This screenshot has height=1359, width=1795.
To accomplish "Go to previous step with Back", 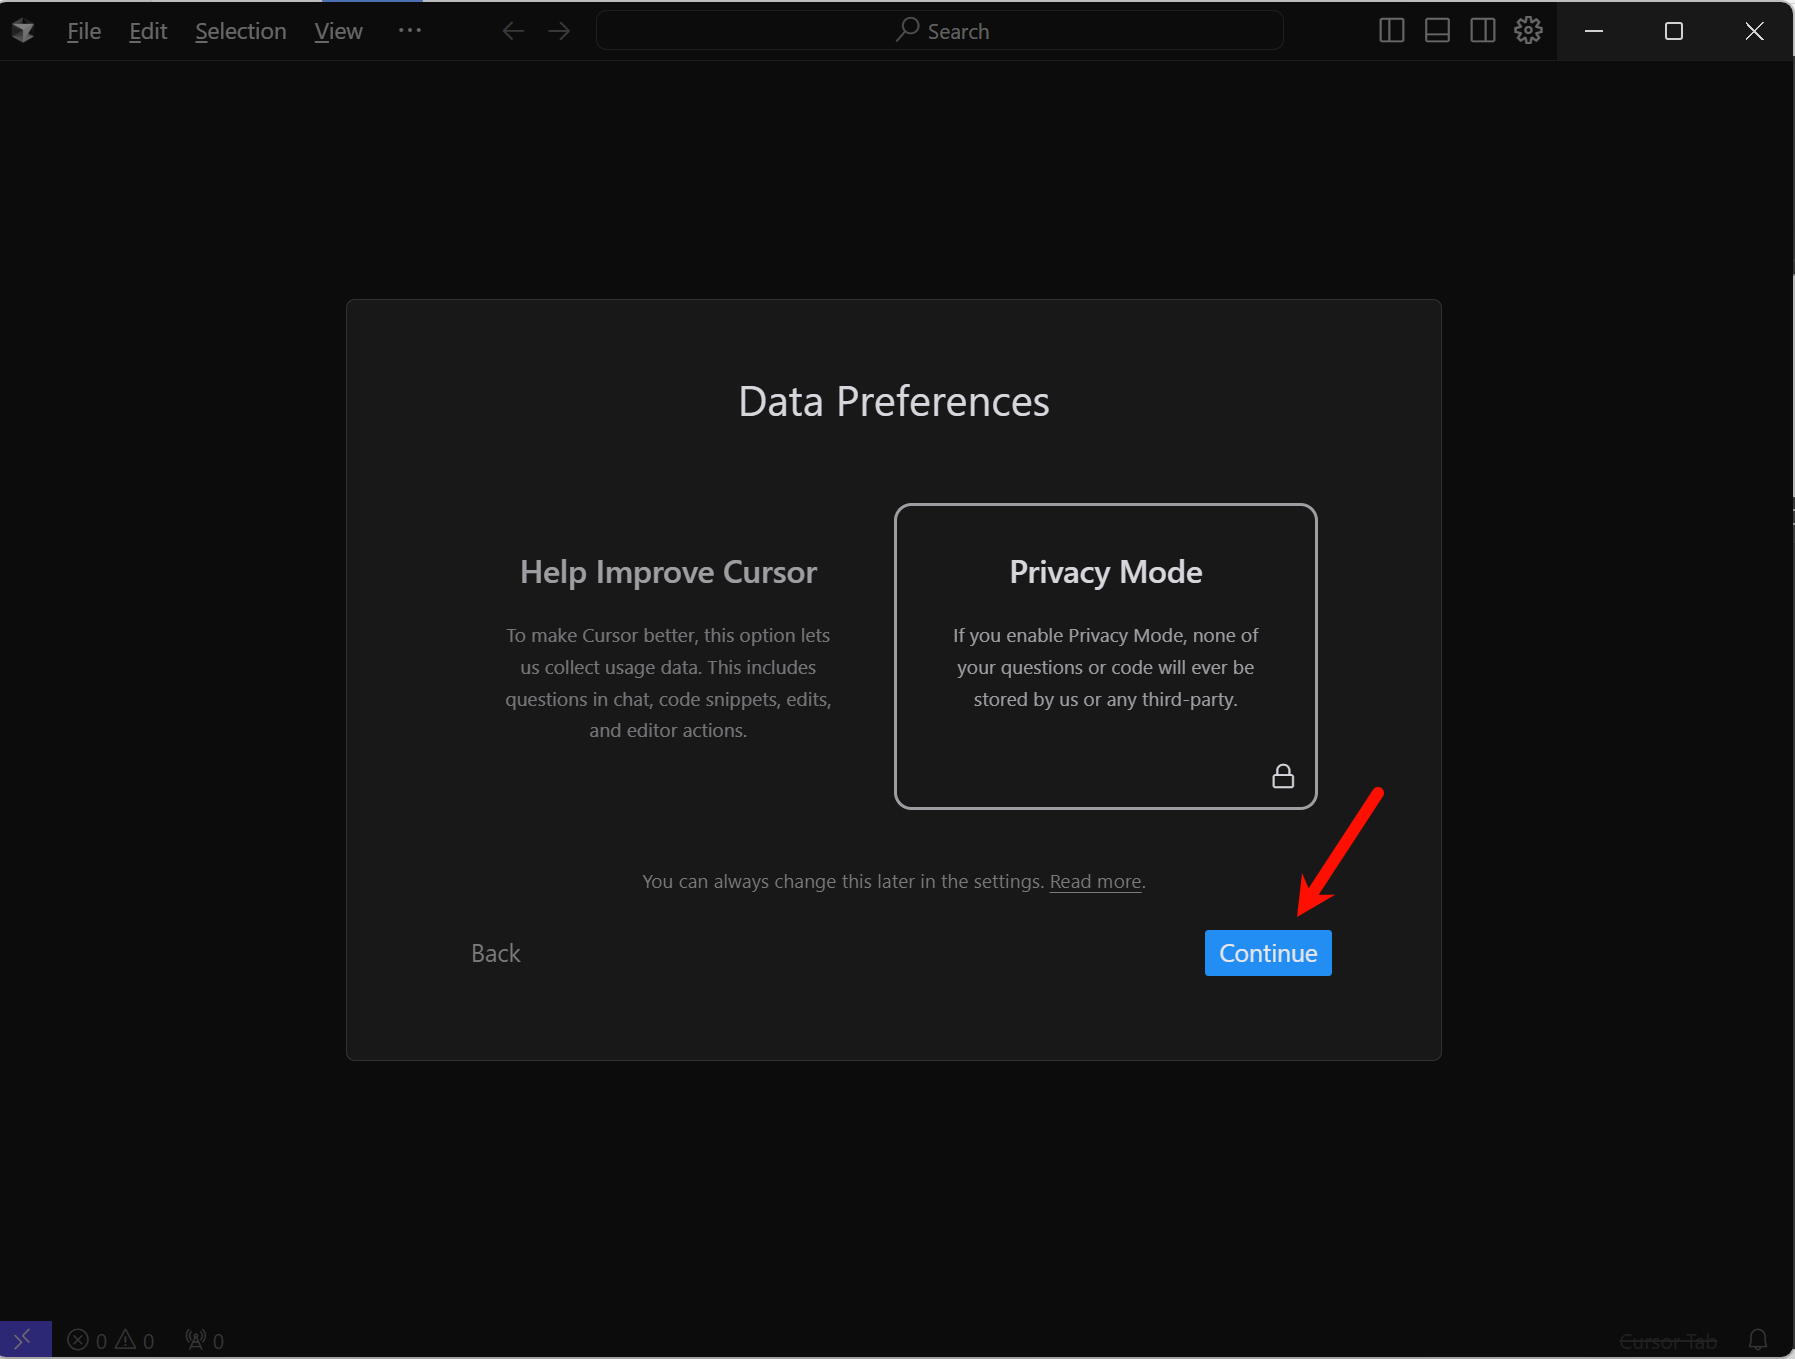I will (x=495, y=953).
